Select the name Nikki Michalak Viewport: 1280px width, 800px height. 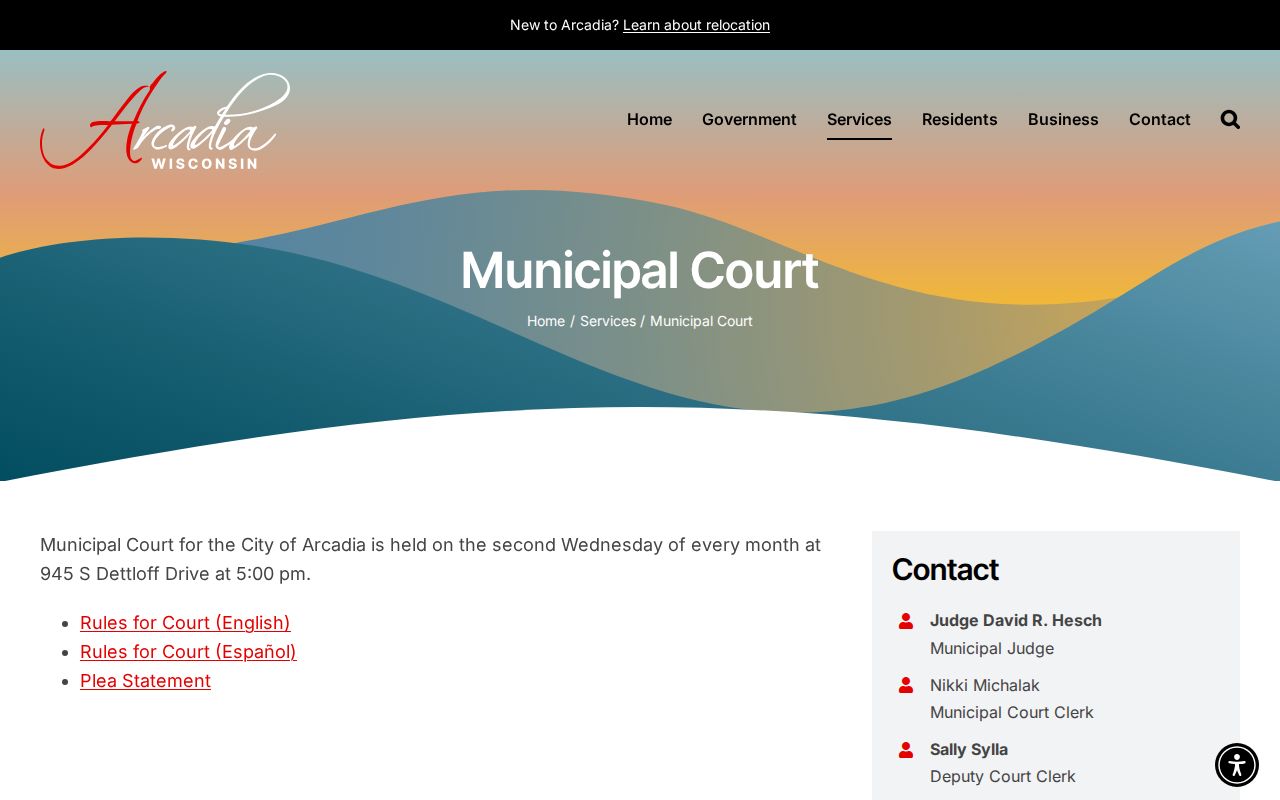point(985,685)
